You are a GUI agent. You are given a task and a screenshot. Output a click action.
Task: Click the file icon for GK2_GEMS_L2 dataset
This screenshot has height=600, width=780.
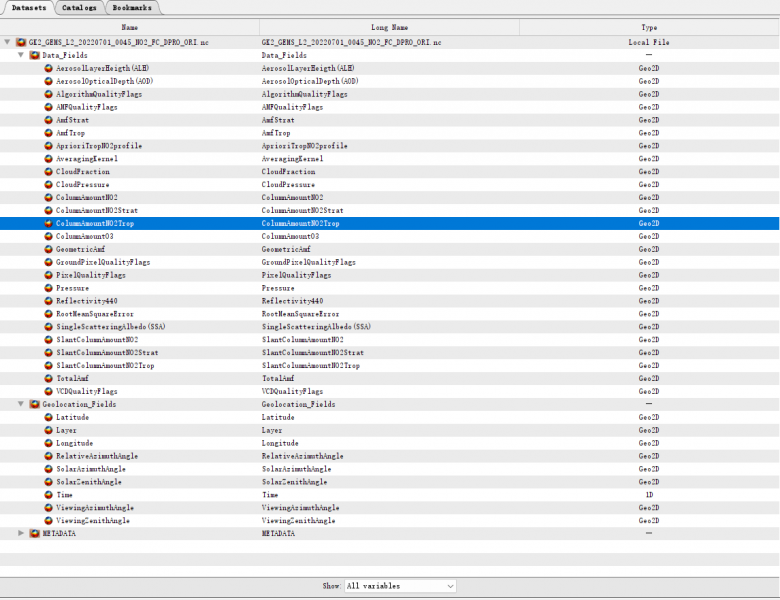tap(21, 42)
